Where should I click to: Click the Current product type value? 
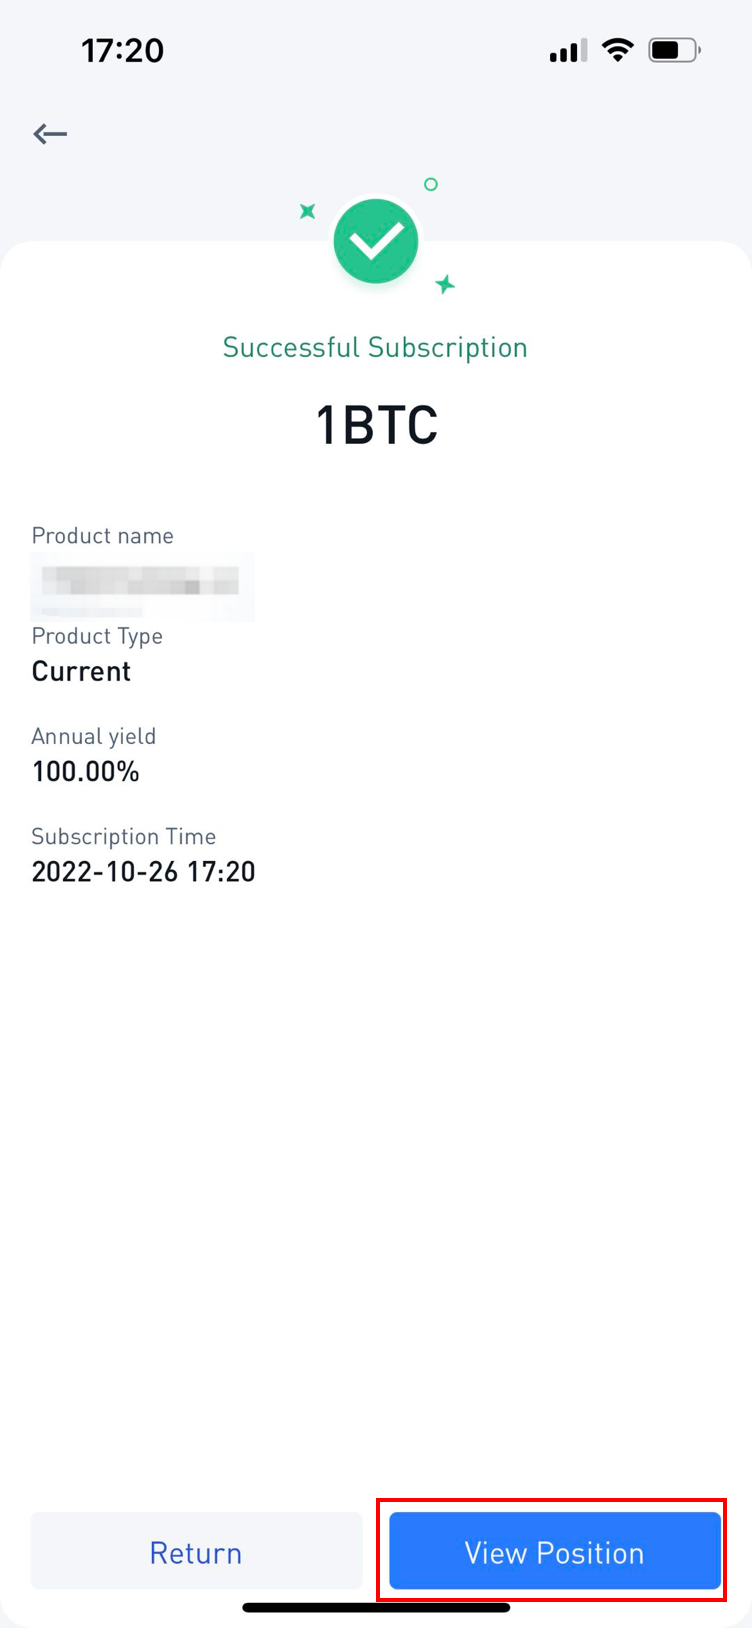point(81,671)
